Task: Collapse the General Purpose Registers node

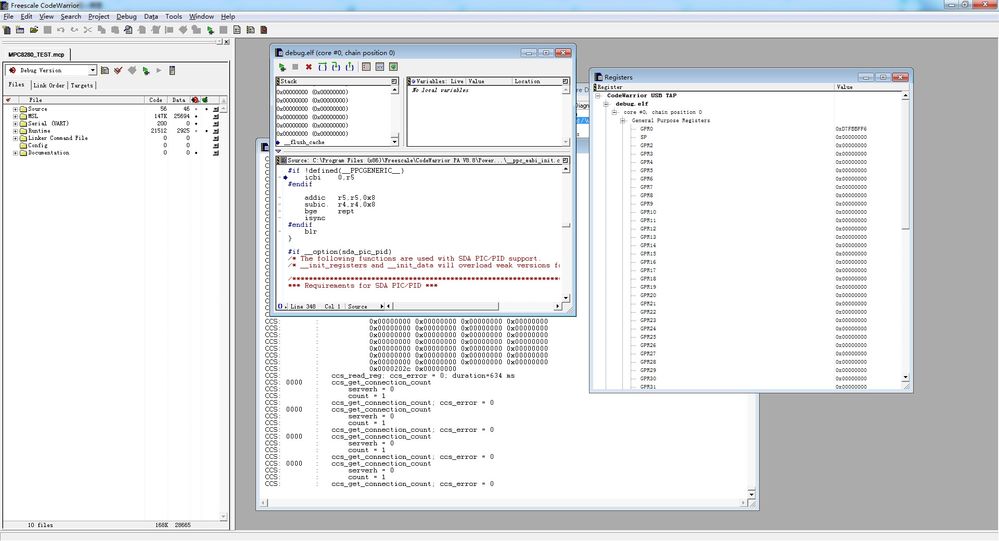Action: (x=623, y=120)
